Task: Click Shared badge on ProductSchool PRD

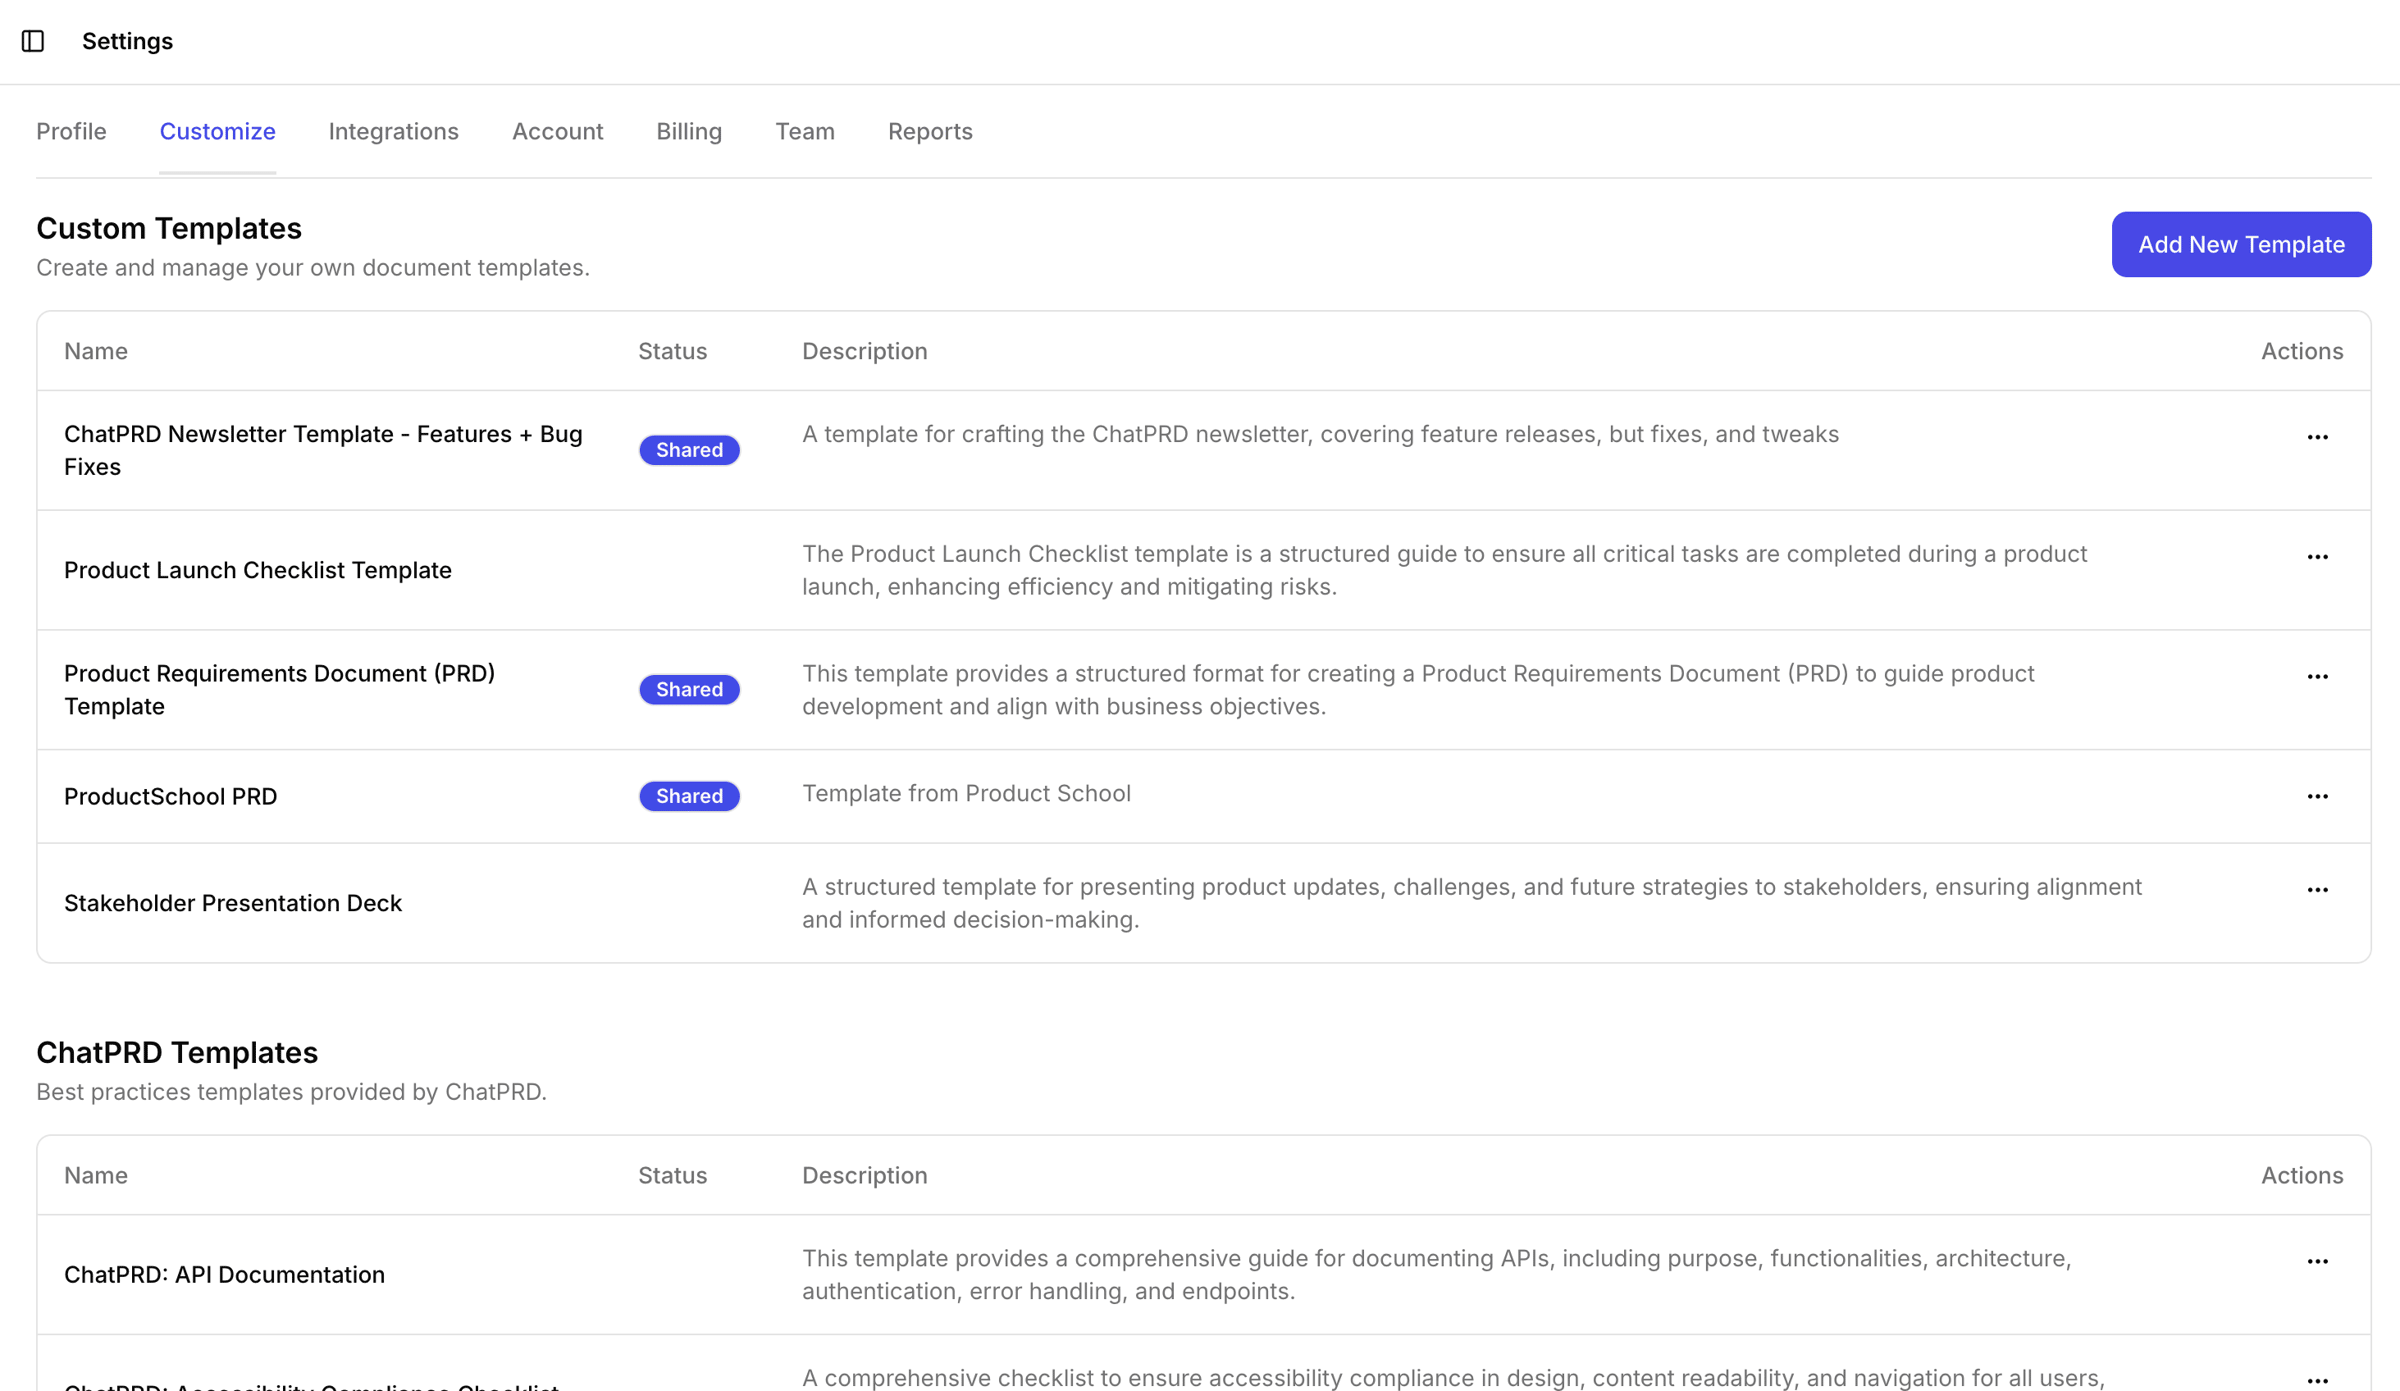Action: pos(688,796)
